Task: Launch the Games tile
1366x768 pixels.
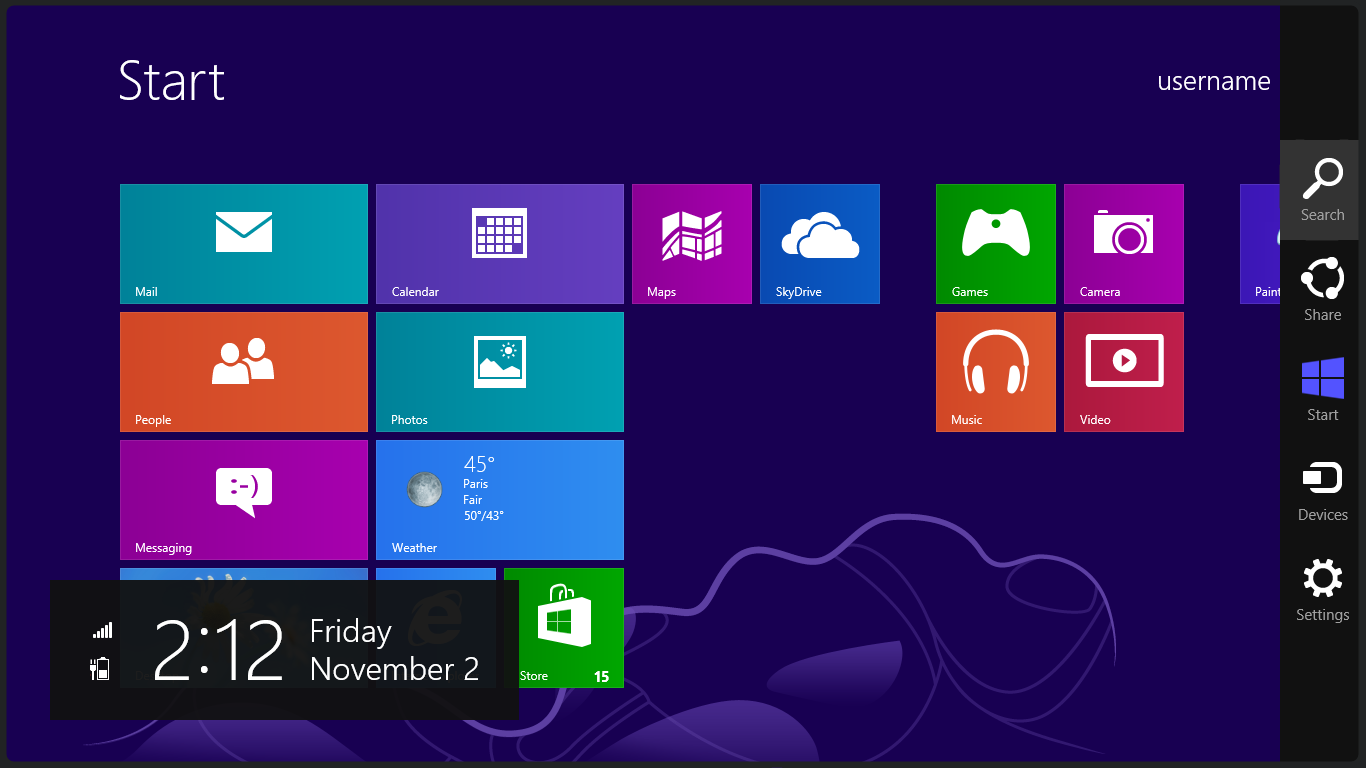Action: click(996, 244)
